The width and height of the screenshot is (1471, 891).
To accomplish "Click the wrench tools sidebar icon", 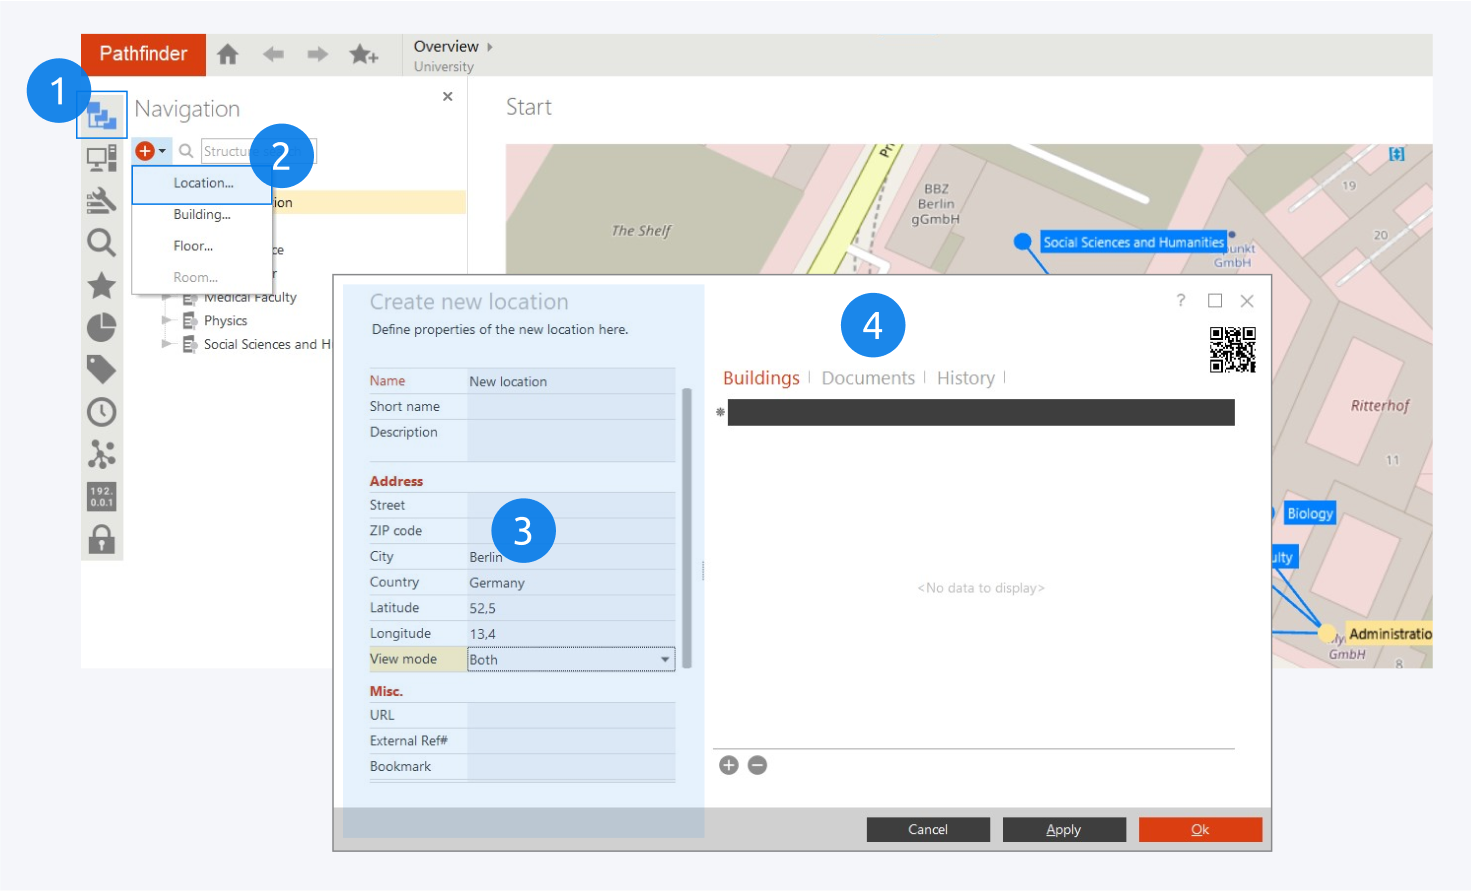I will (101, 201).
